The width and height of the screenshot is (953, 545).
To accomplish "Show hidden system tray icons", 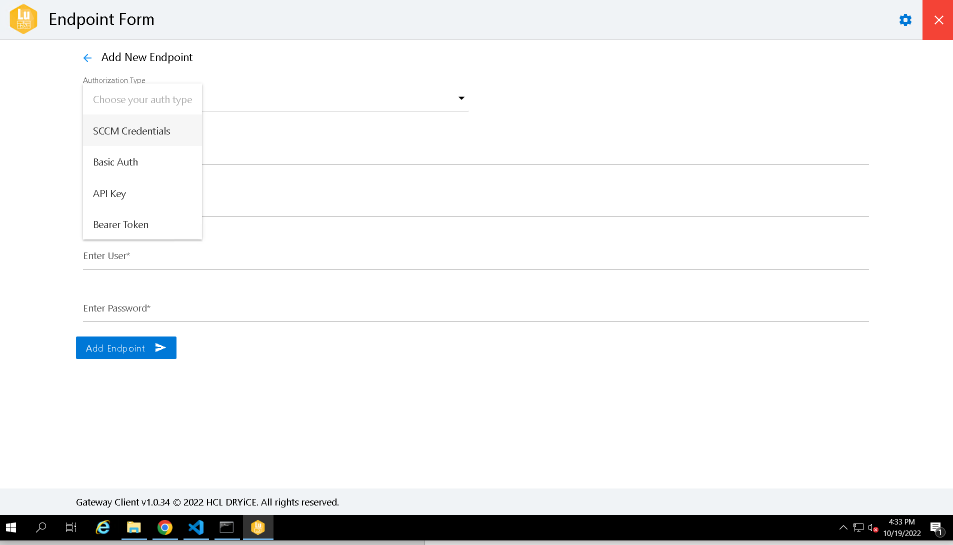I will tap(843, 527).
